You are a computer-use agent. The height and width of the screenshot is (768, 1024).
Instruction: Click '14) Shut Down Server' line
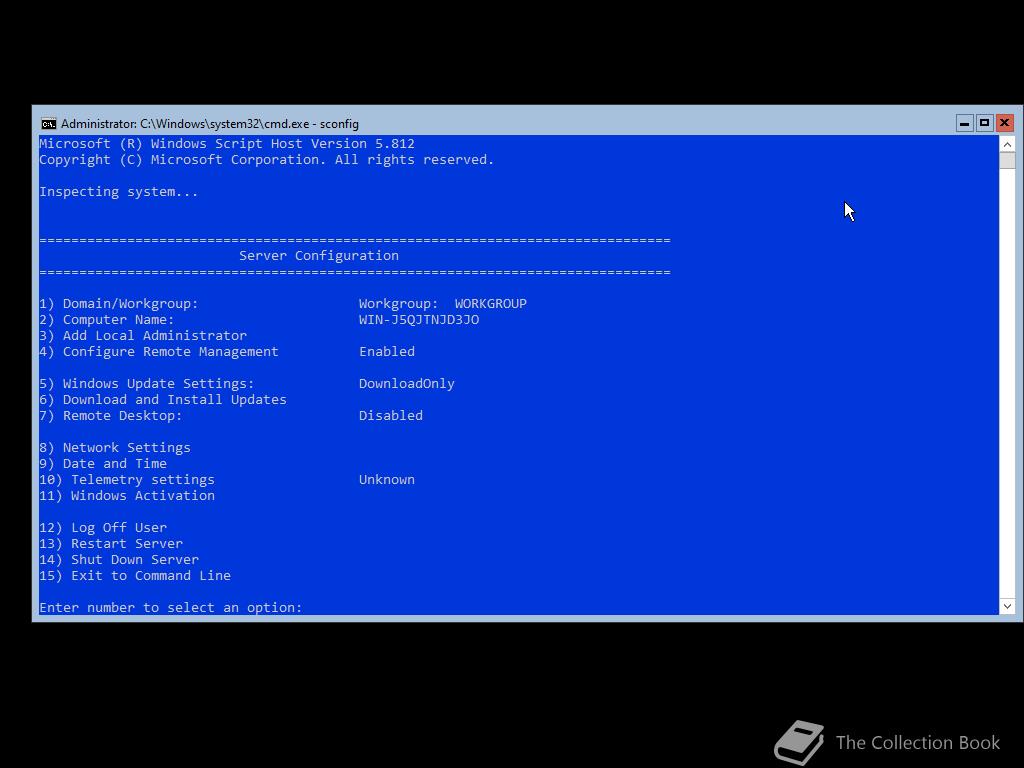click(119, 560)
